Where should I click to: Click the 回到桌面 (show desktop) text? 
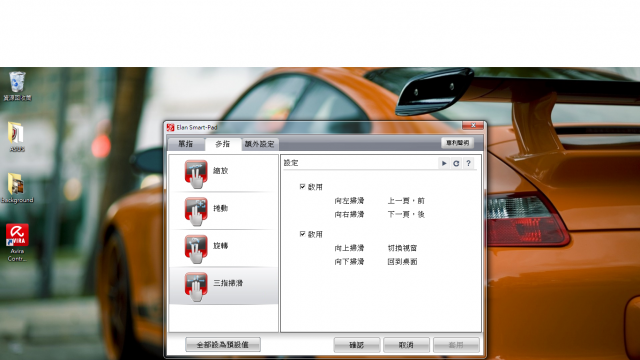click(402, 262)
